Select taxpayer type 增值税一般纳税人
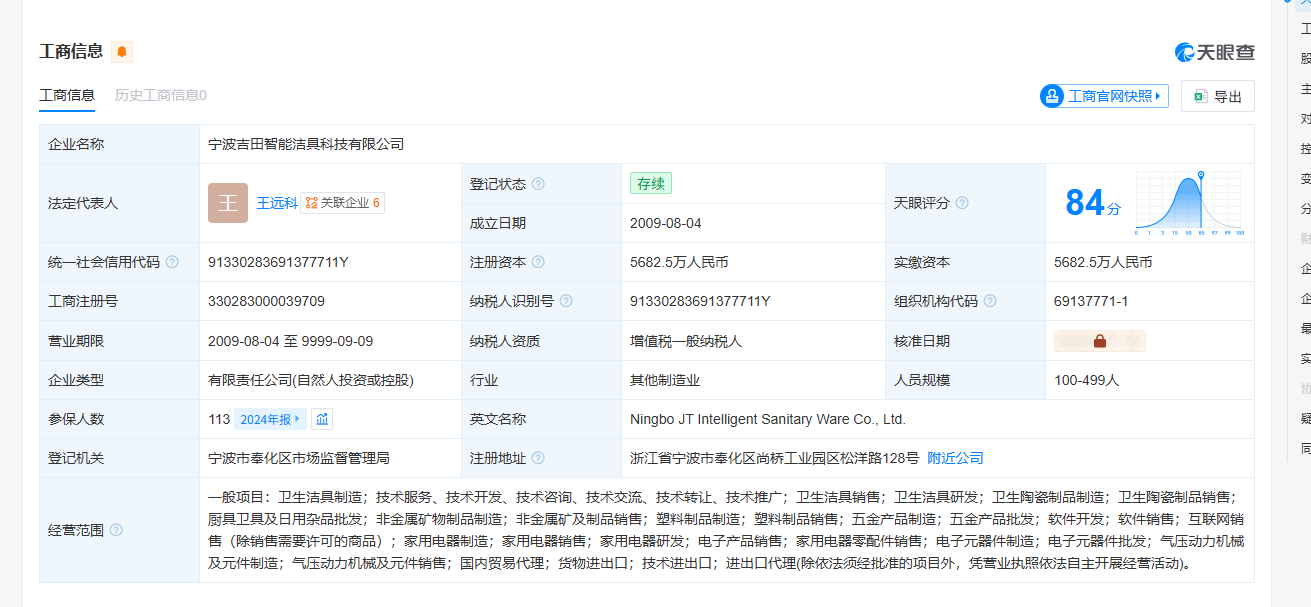 (686, 341)
